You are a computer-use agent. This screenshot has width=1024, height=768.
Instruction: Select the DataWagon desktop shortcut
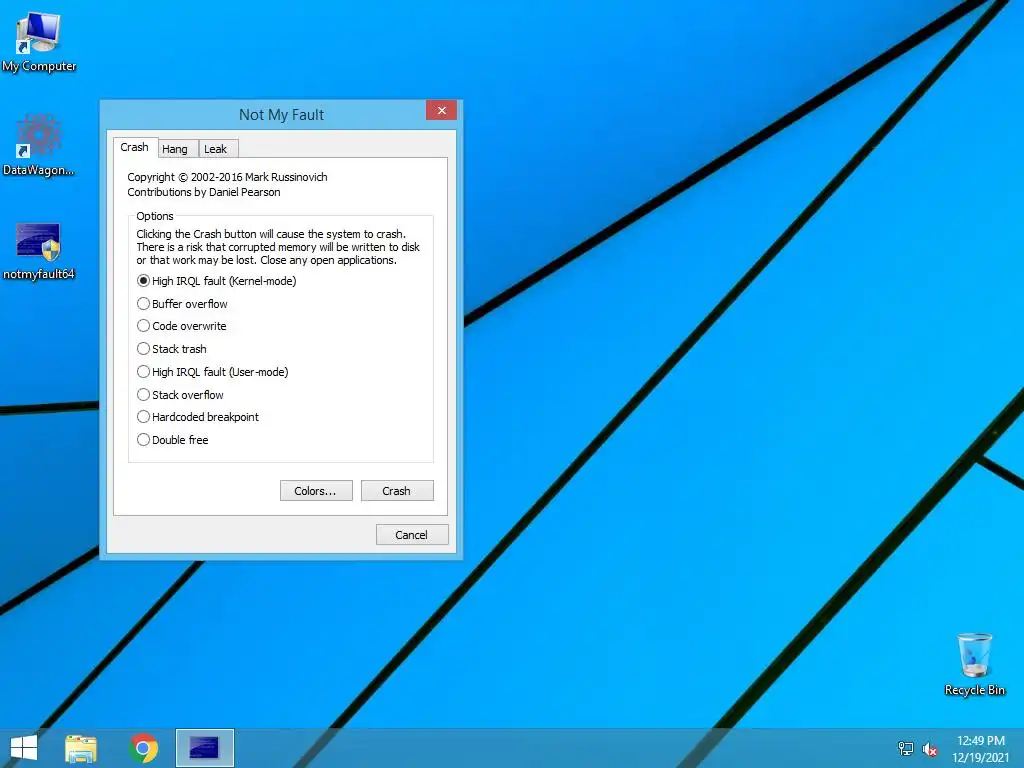[38, 145]
